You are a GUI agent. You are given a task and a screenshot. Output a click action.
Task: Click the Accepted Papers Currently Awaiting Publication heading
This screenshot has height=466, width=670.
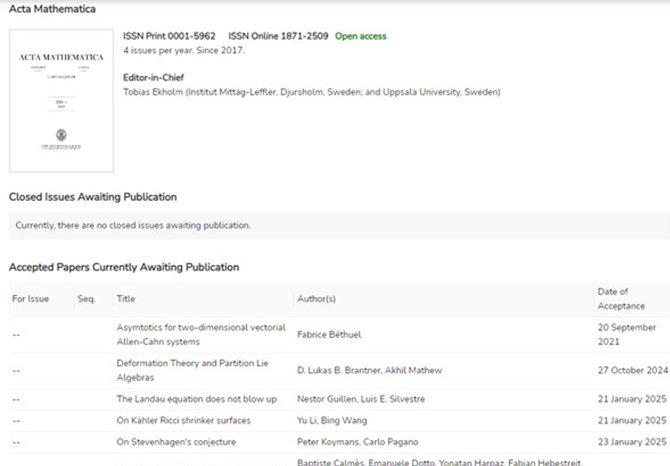coord(124,267)
